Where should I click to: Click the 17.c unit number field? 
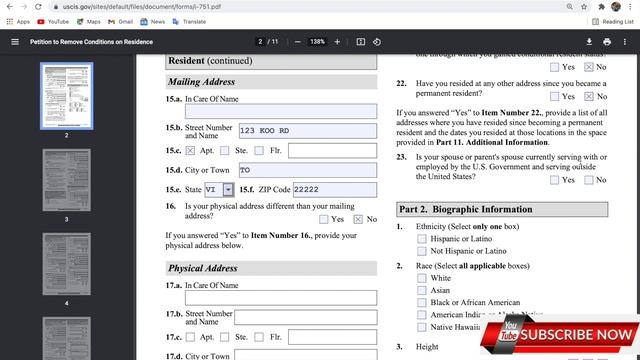332,337
